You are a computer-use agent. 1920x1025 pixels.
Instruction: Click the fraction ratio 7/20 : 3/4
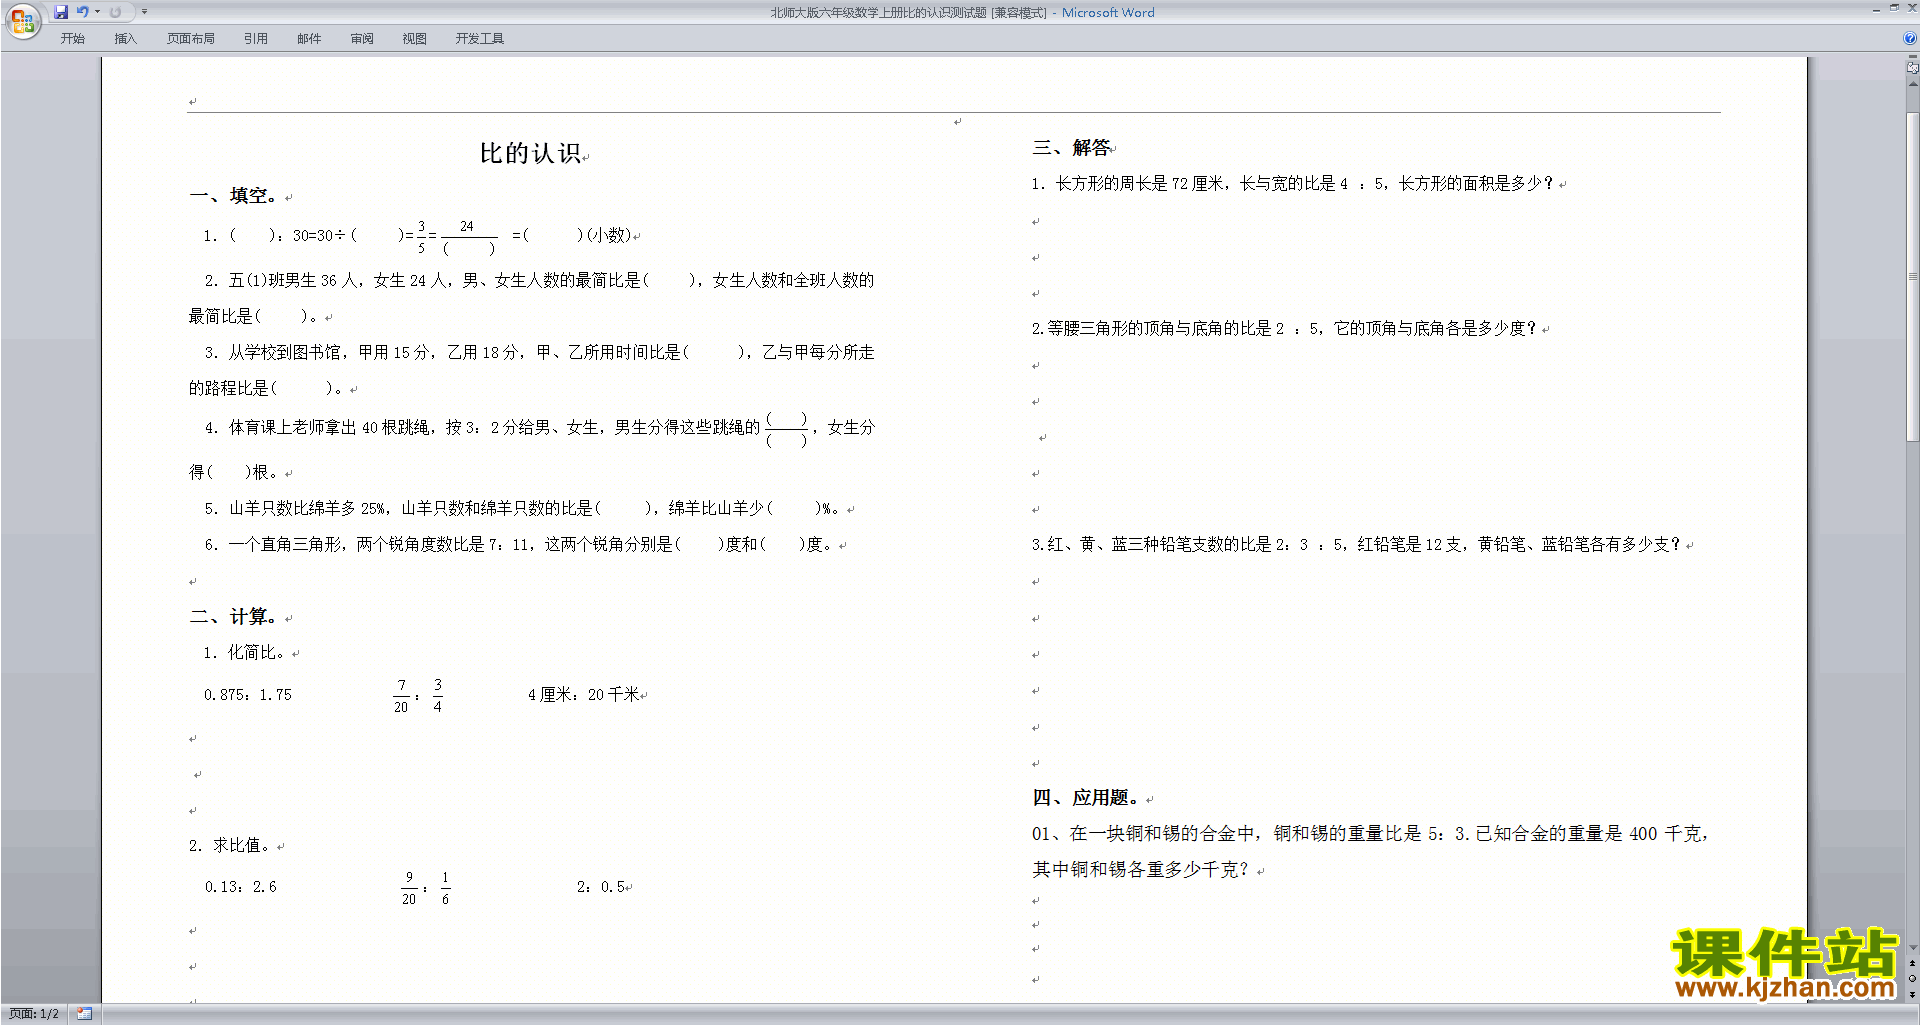418,696
